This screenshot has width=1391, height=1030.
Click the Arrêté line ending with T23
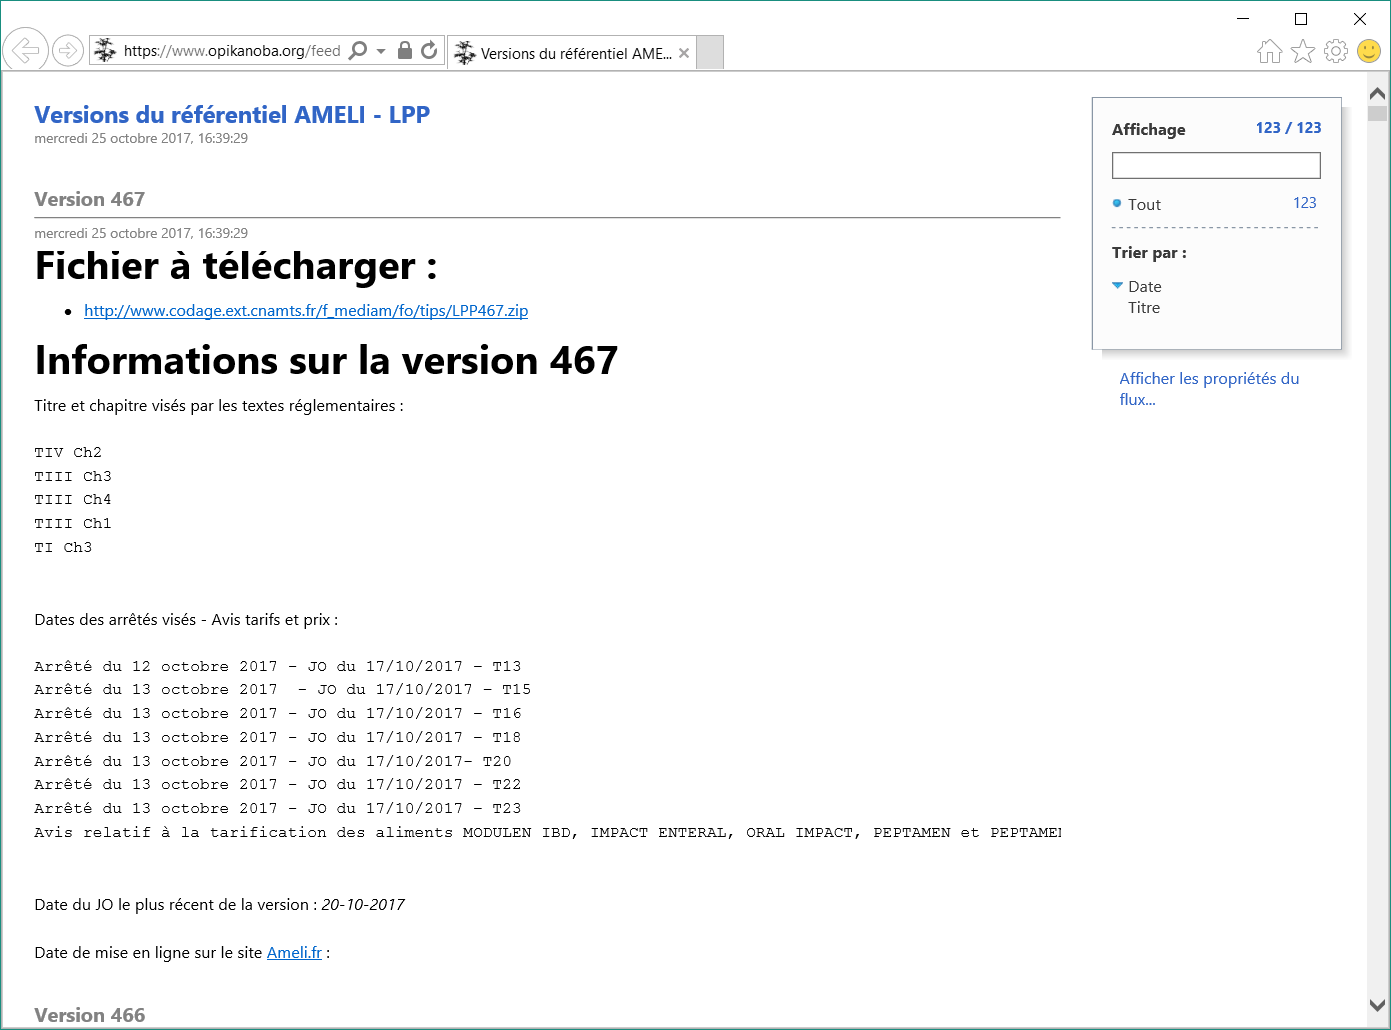tap(278, 809)
